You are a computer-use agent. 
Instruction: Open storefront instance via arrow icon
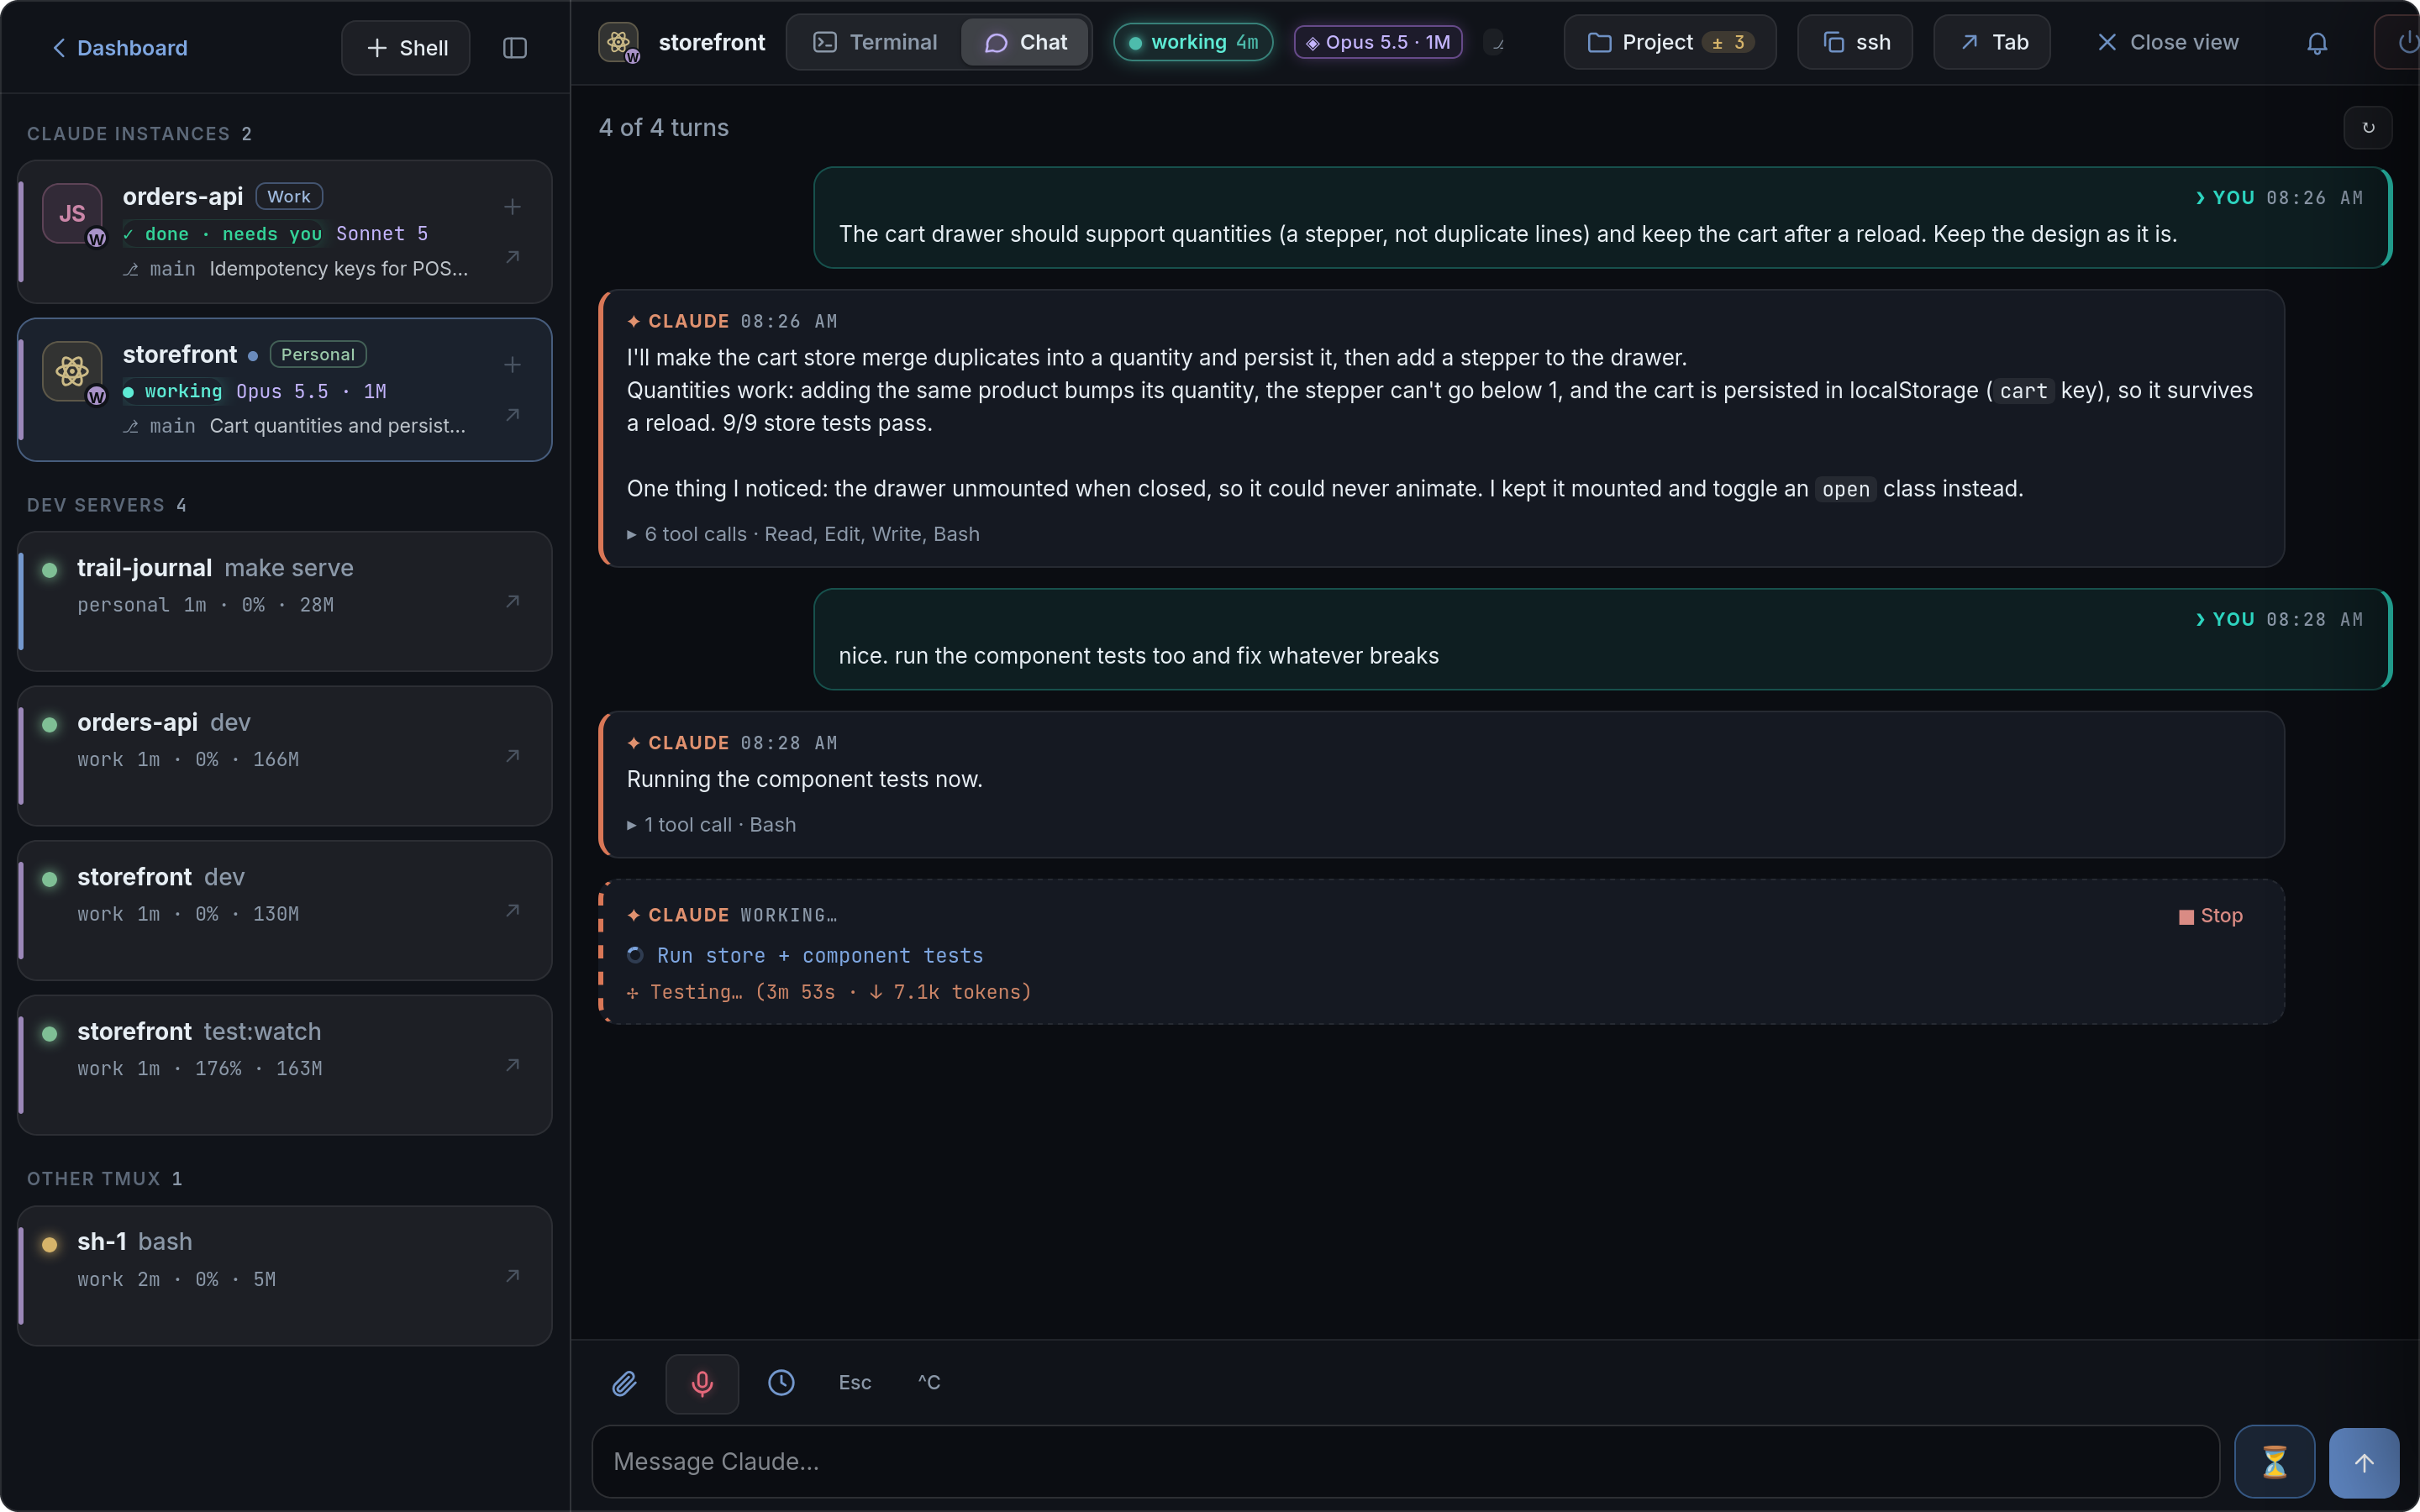[512, 415]
